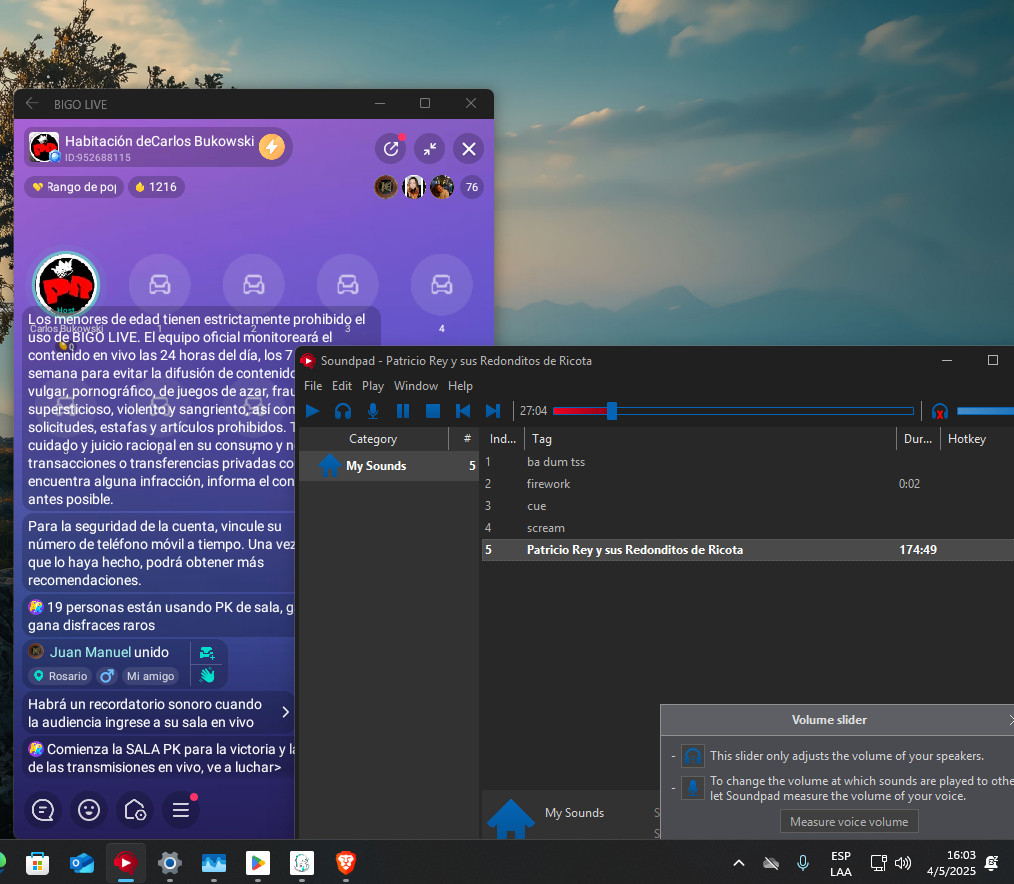Close the BIGO LIVE room with X circle
The image size is (1014, 884).
coord(469,149)
